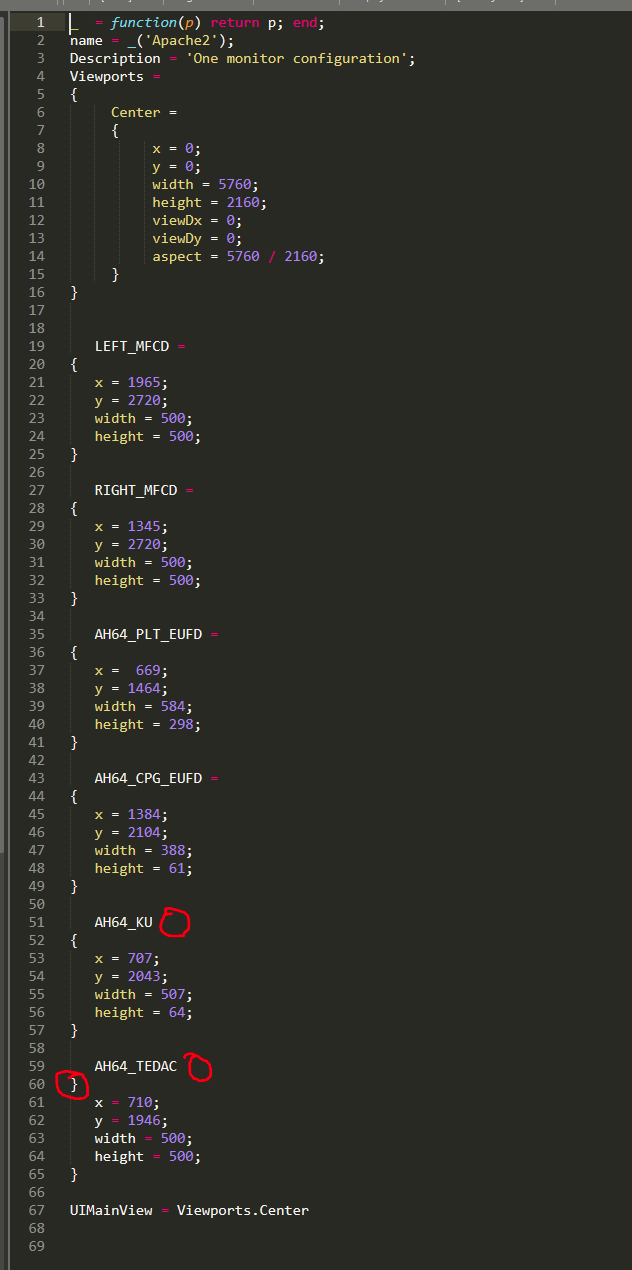Click the 'x = 1384;' line
Screen dimensions: 632x1270
tap(131, 814)
